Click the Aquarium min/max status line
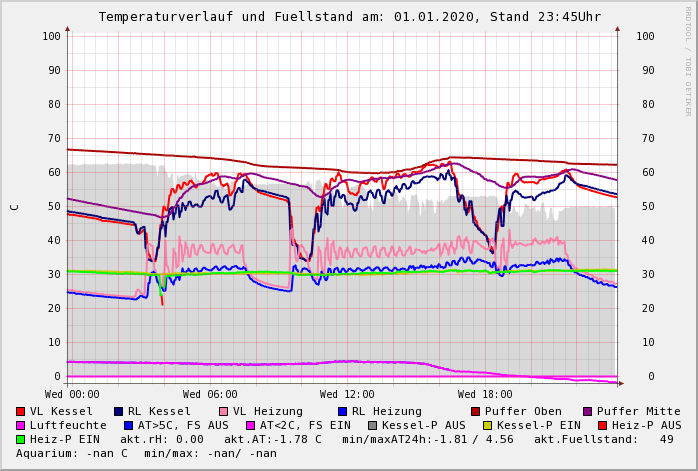This screenshot has width=698, height=471. [x=146, y=453]
